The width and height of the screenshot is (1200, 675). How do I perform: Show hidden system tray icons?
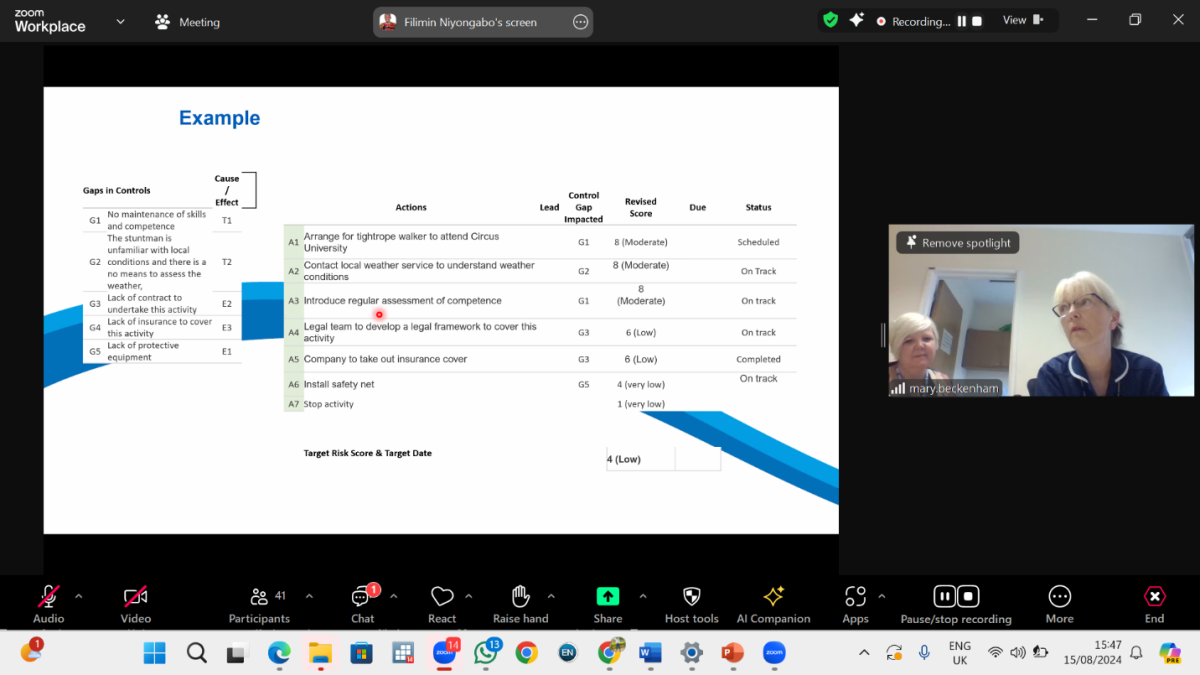tap(864, 653)
